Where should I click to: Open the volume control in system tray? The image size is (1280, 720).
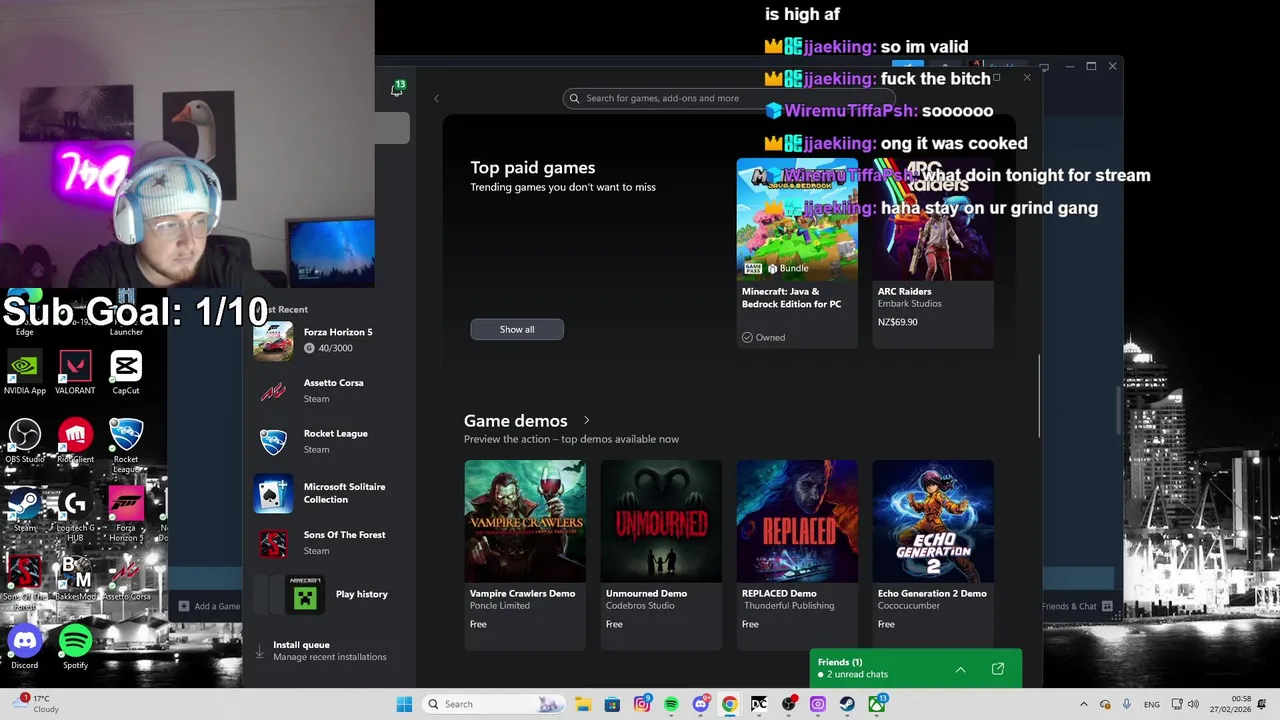(1195, 704)
